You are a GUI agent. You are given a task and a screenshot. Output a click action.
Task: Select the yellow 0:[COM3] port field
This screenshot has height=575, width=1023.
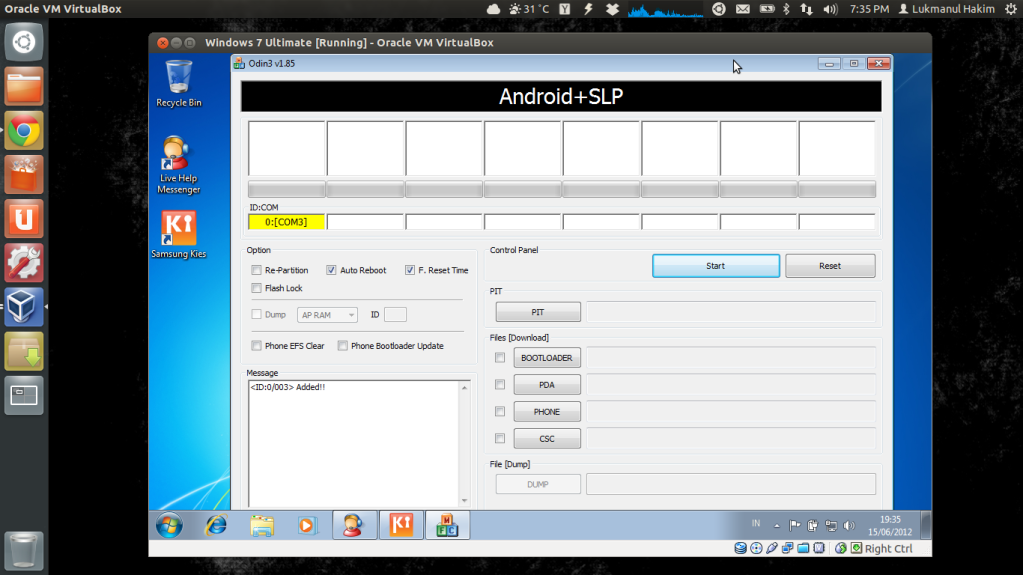(x=286, y=222)
